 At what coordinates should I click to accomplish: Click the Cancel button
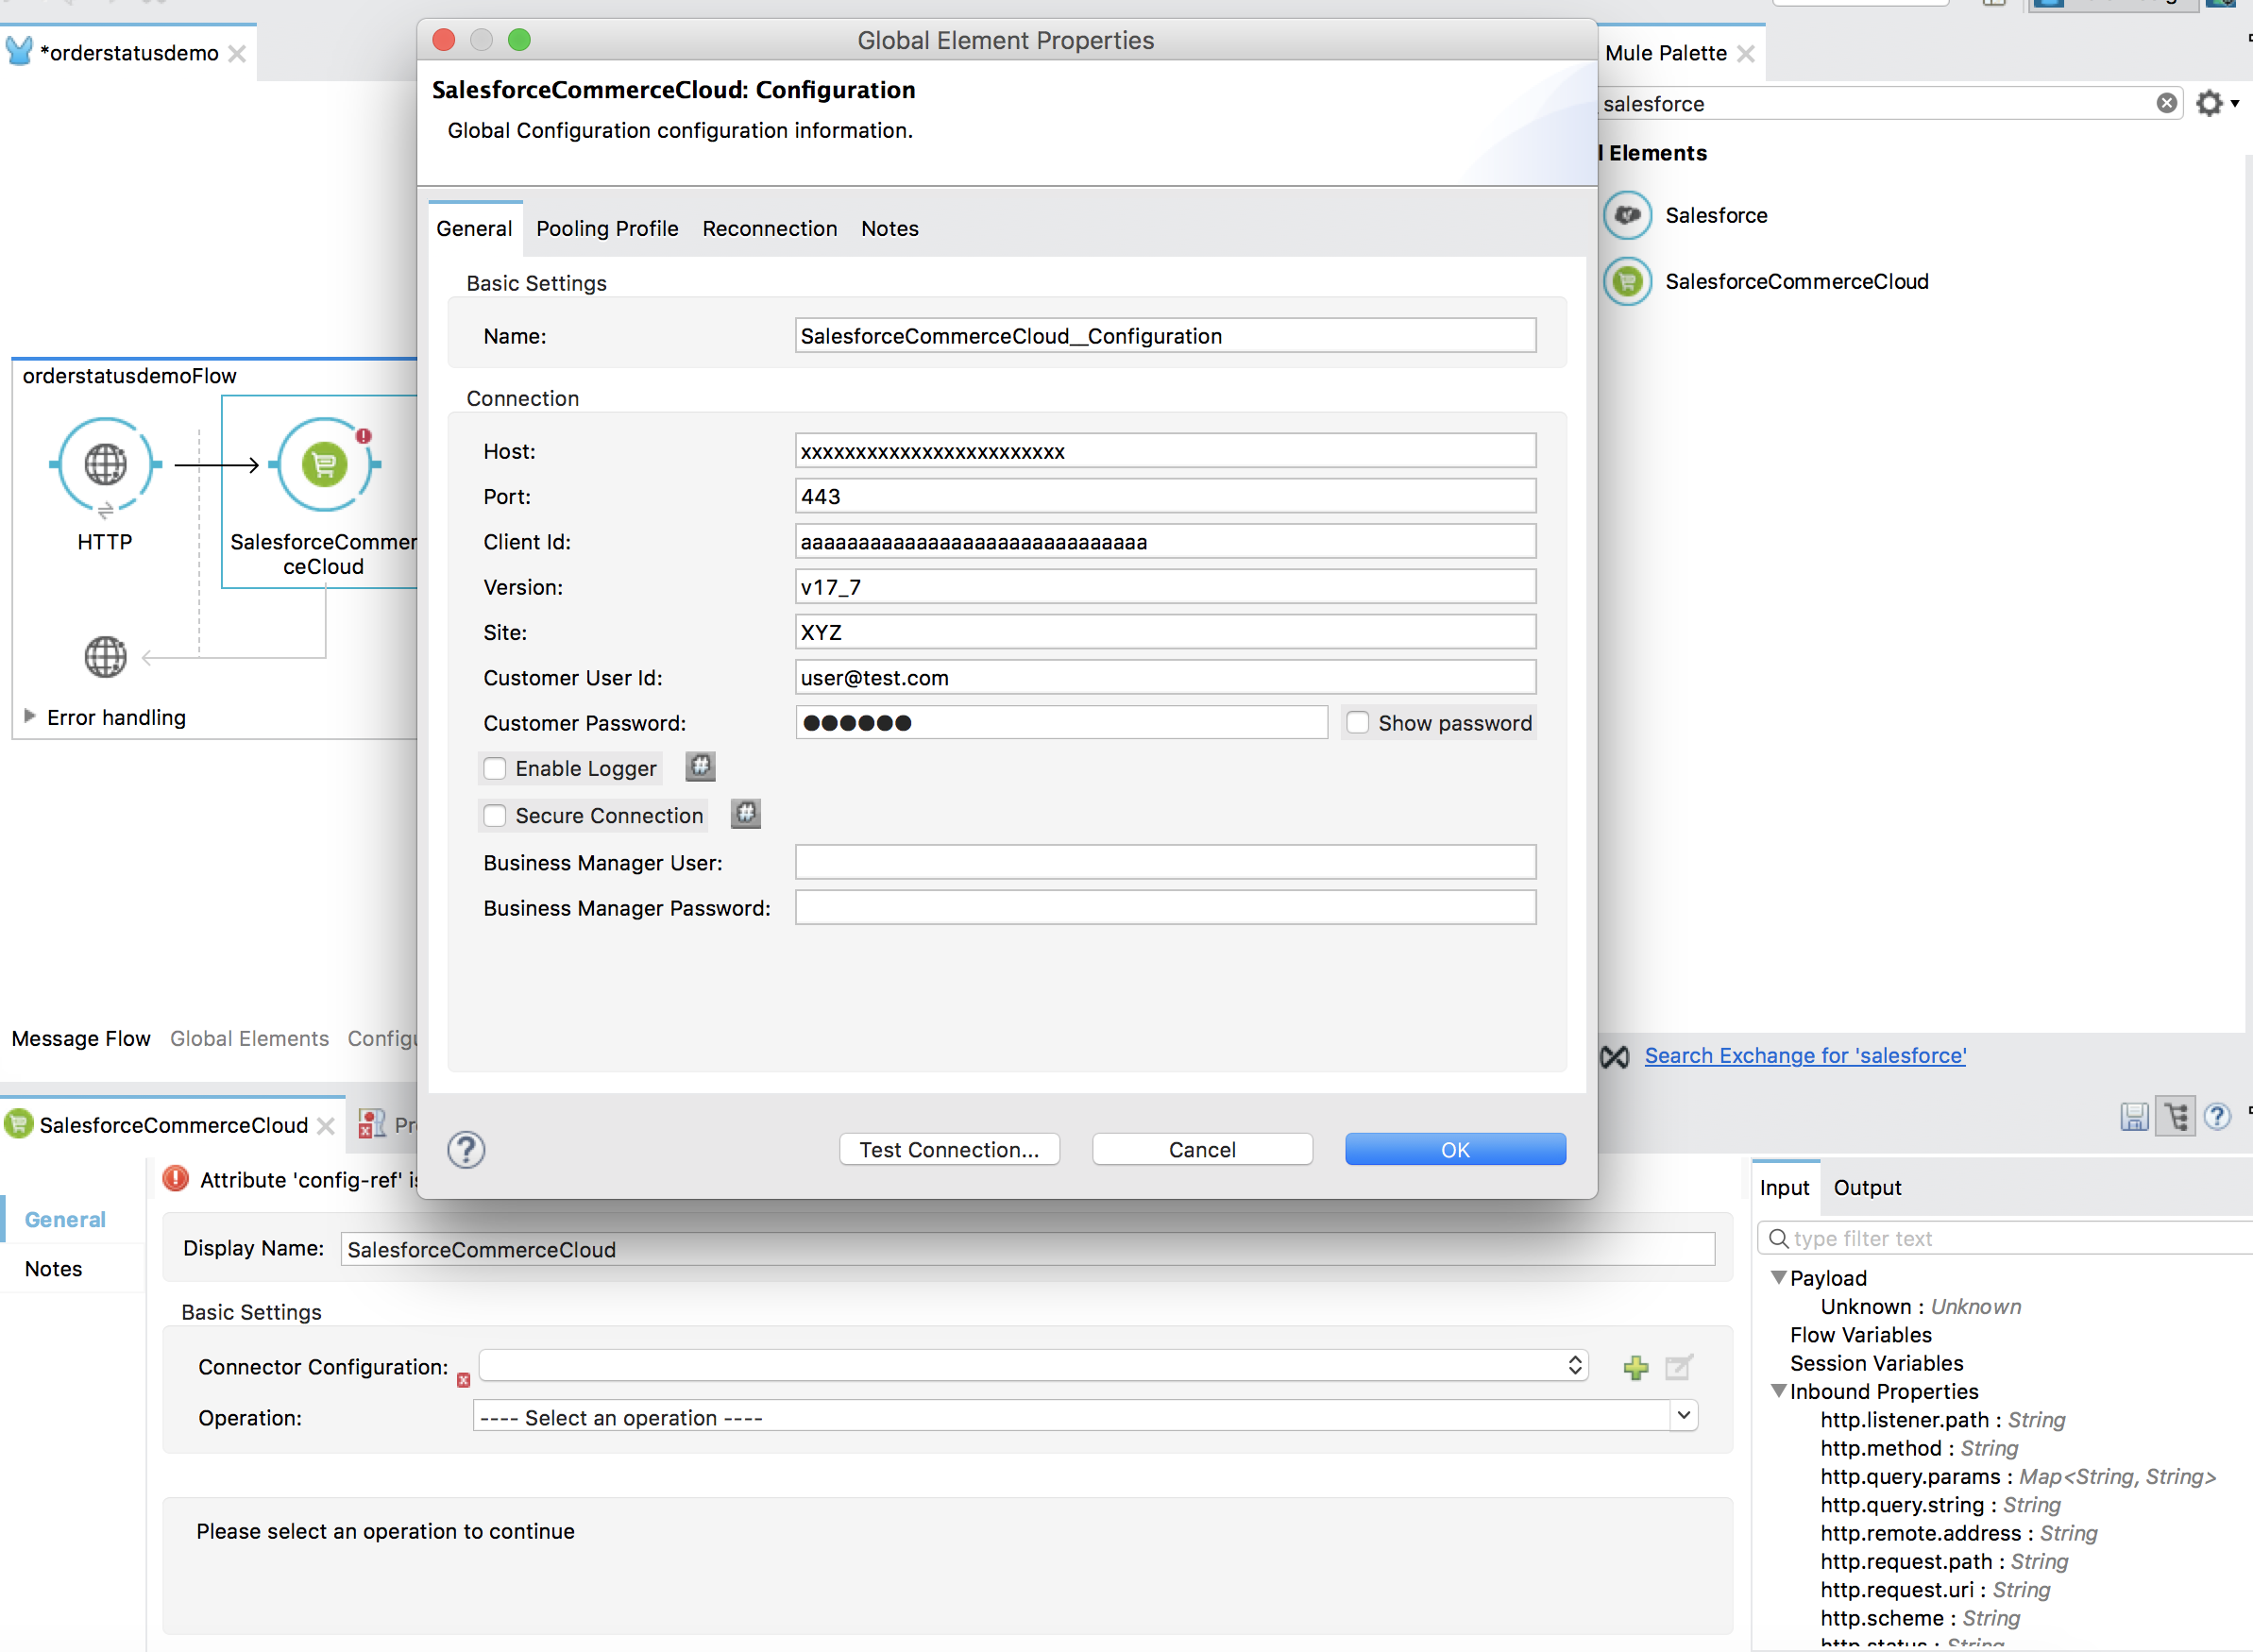pos(1202,1149)
